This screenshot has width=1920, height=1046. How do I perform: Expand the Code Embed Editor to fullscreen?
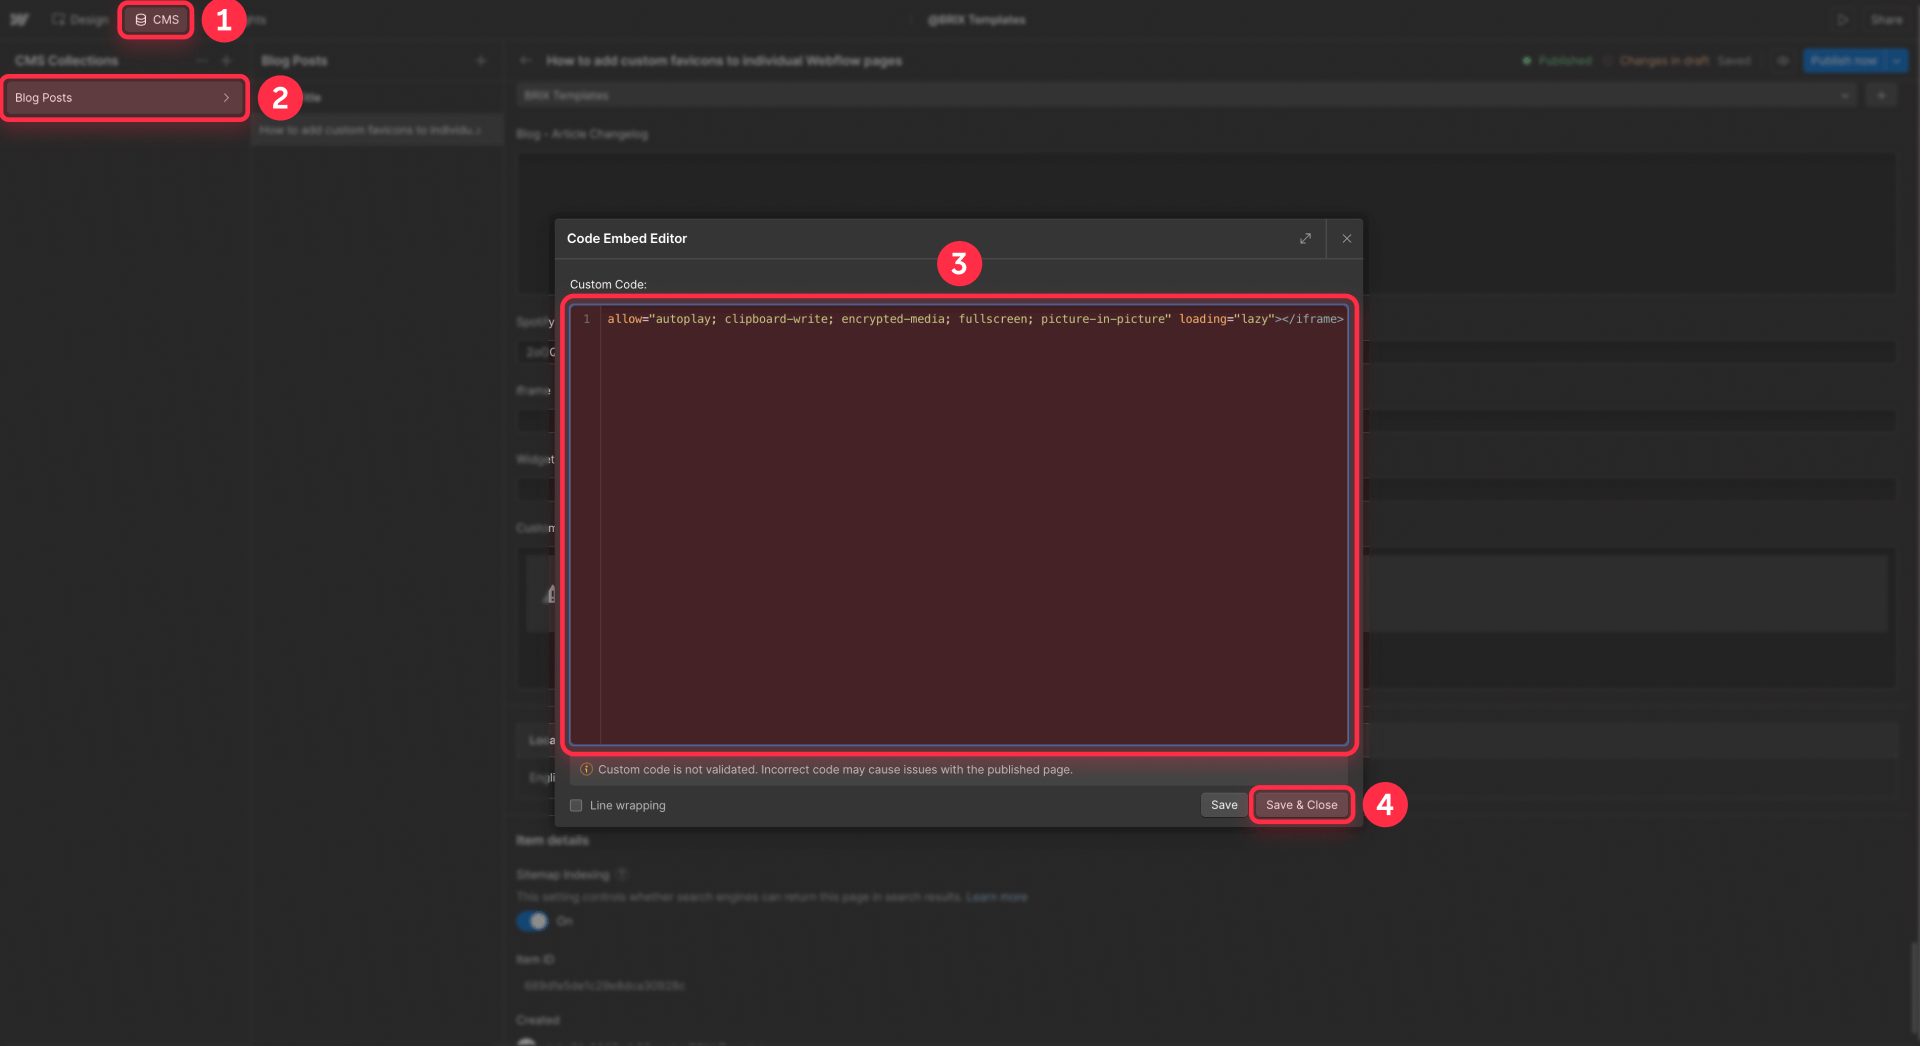click(1305, 239)
